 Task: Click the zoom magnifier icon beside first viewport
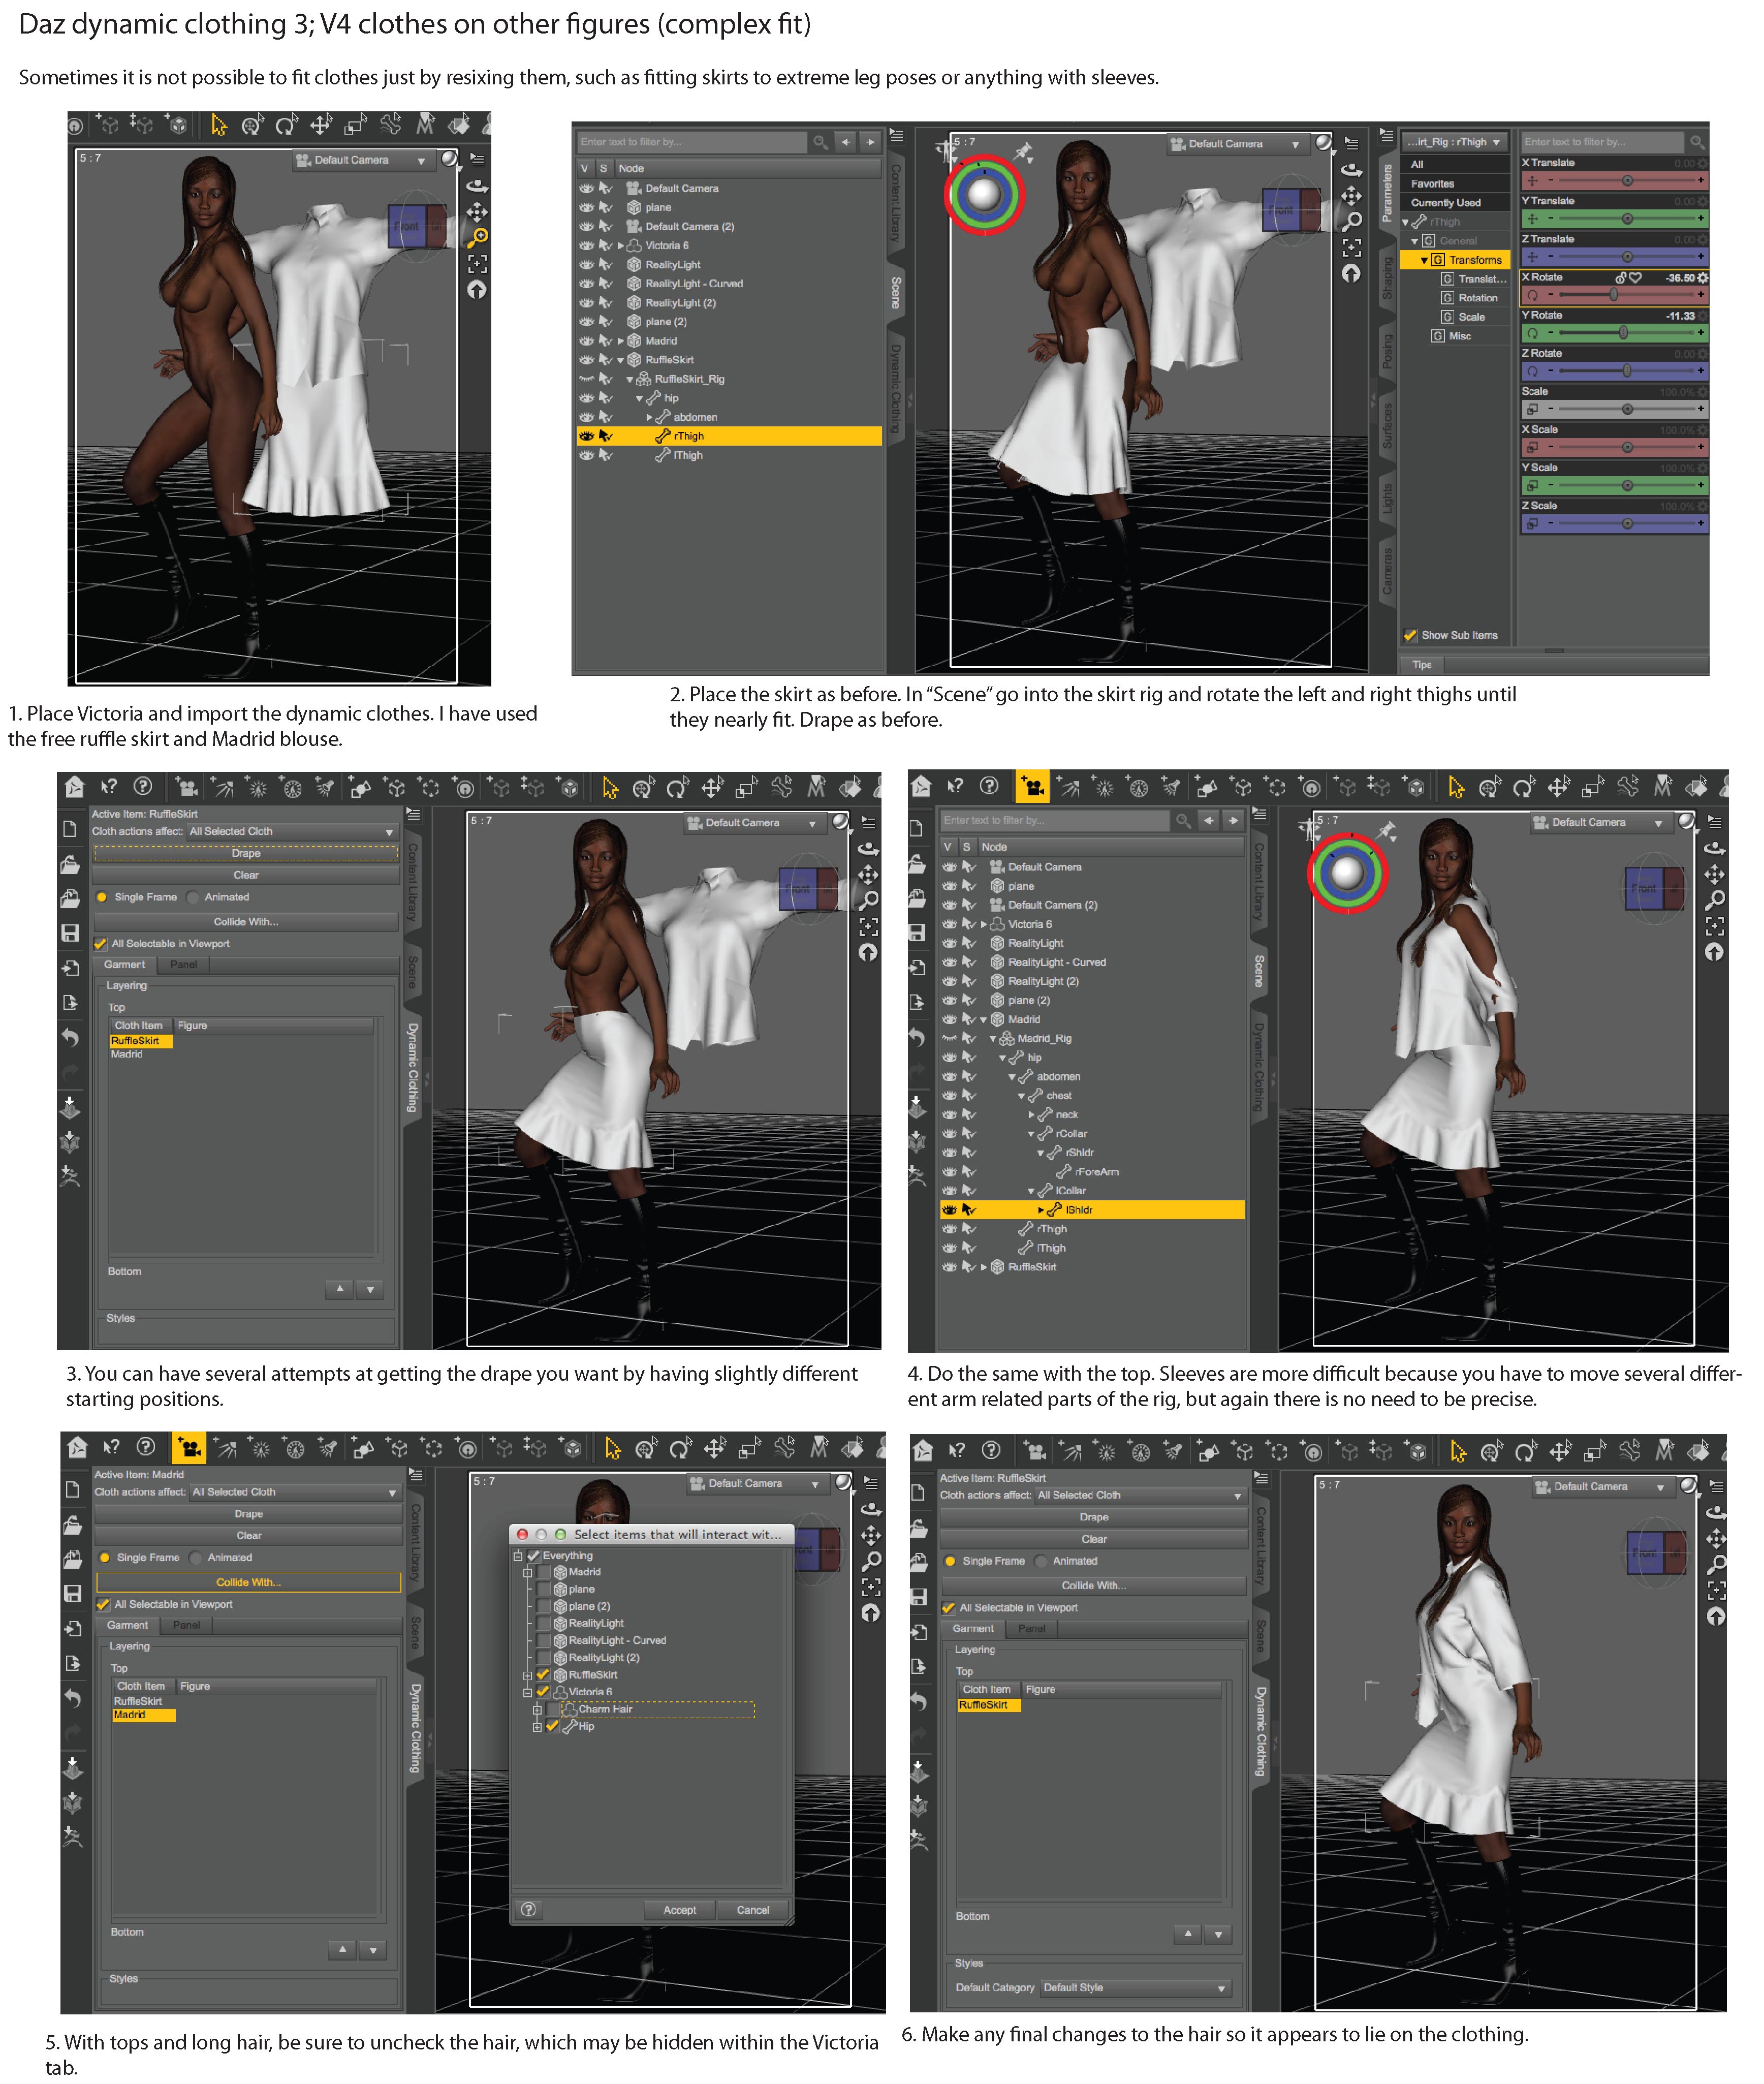477,238
